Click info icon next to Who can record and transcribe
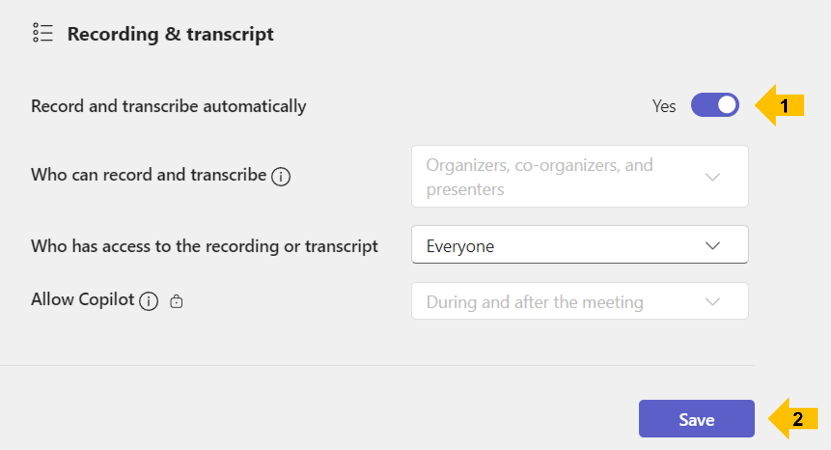This screenshot has height=450, width=831. click(x=281, y=177)
